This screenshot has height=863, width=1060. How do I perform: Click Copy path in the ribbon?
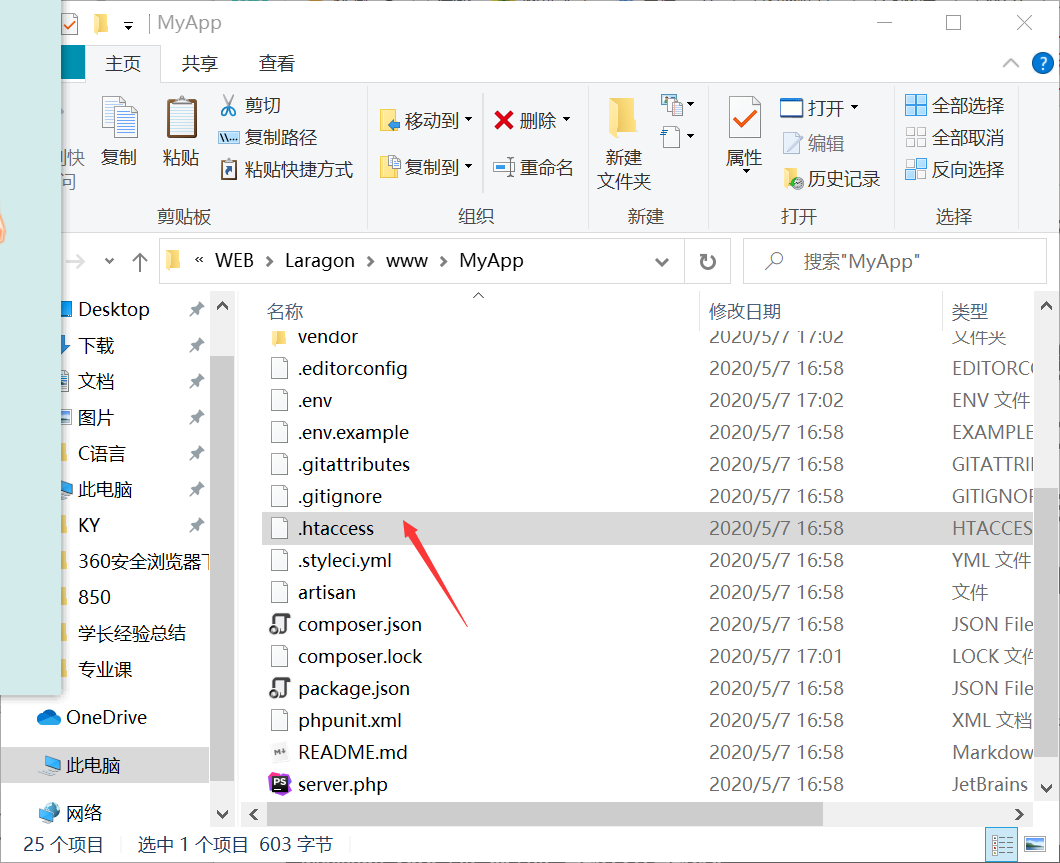pos(268,138)
